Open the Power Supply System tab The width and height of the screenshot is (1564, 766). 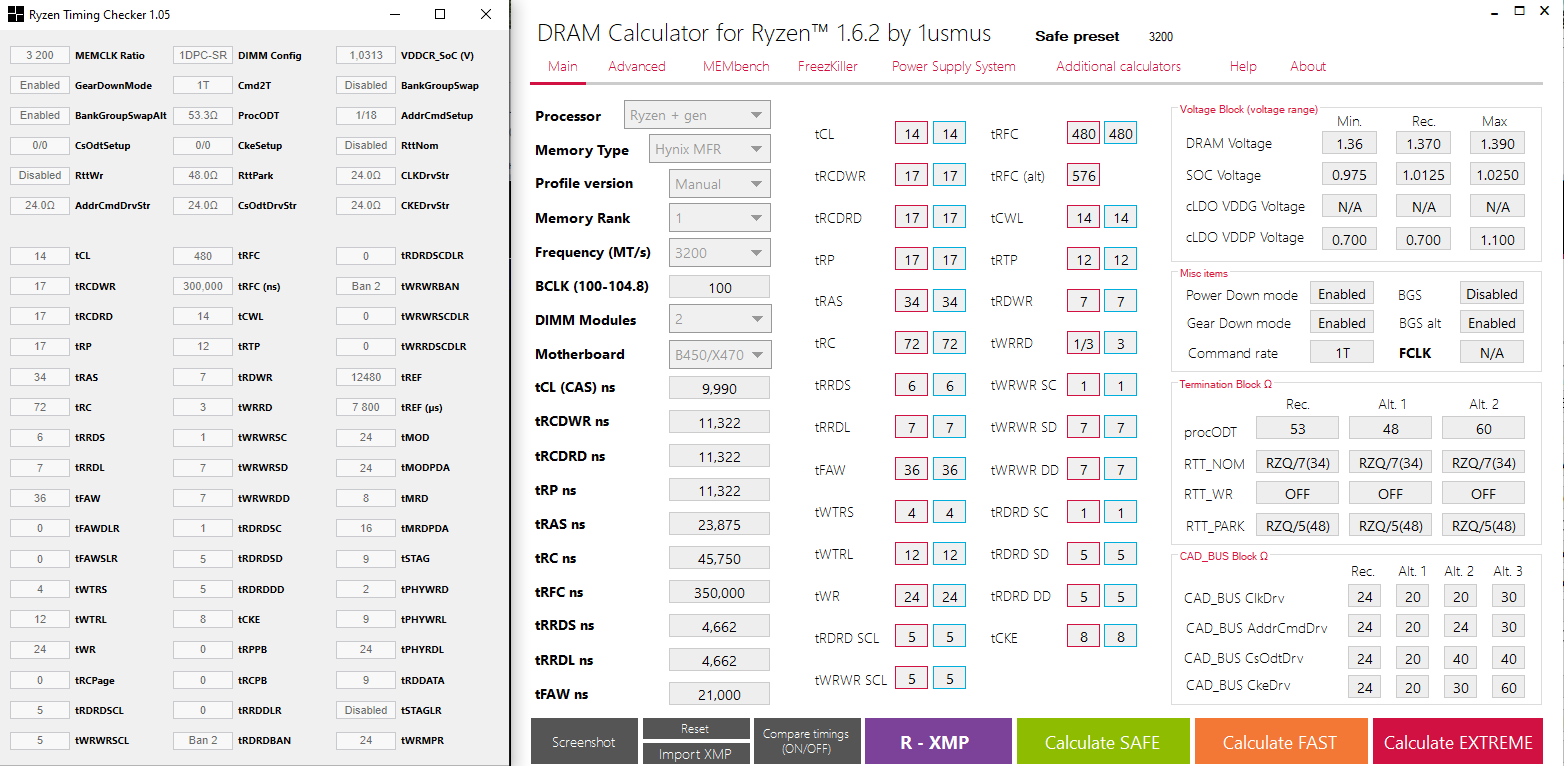(953, 66)
